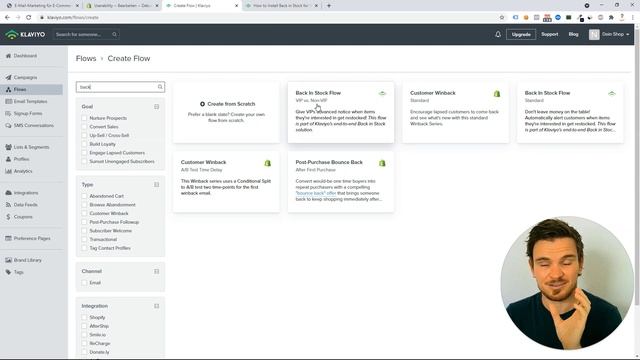Viewport: 640px width, 360px height.
Task: Click Shopify icon on Standard Customer Winback card
Action: 497,93
